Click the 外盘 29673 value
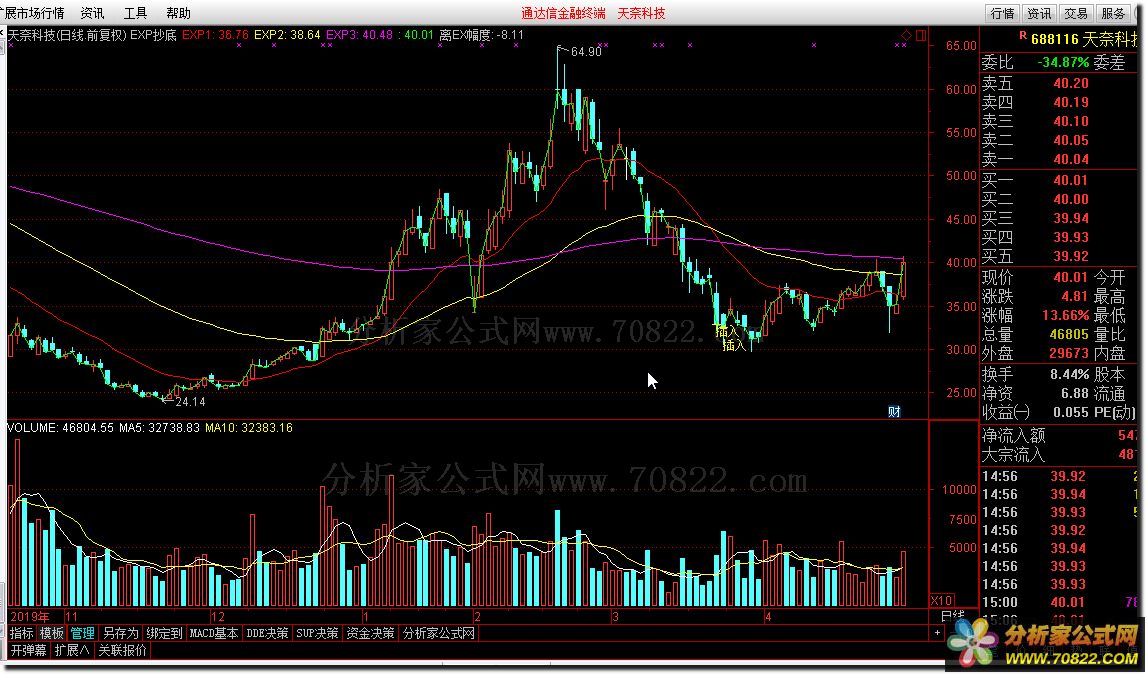The width and height of the screenshot is (1147, 674). pos(1069,353)
